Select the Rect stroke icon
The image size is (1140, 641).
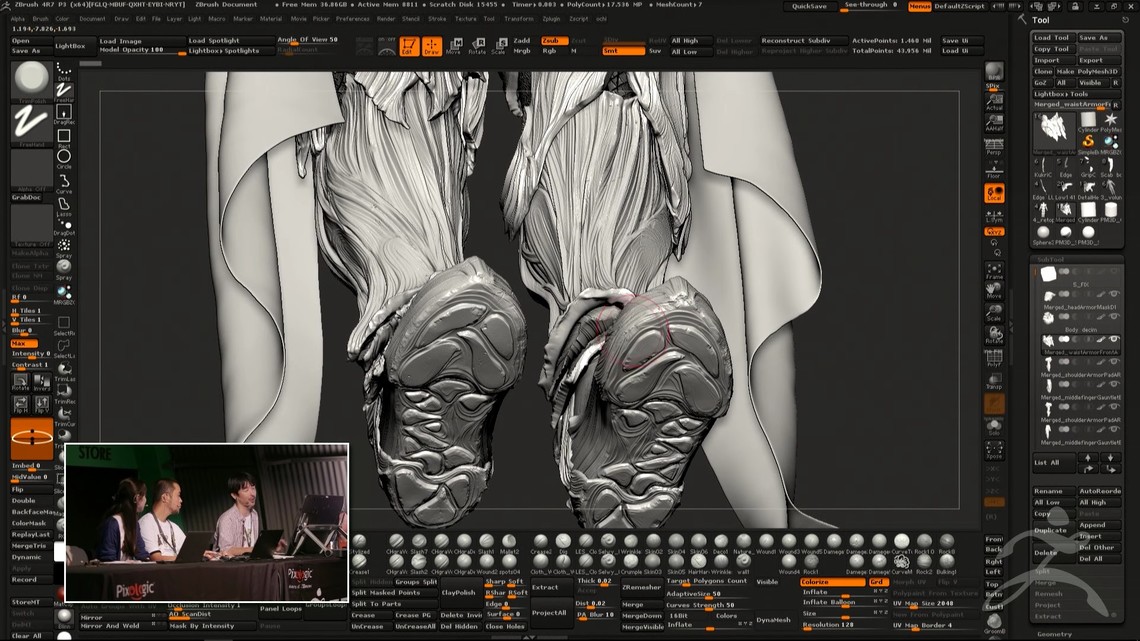click(64, 137)
